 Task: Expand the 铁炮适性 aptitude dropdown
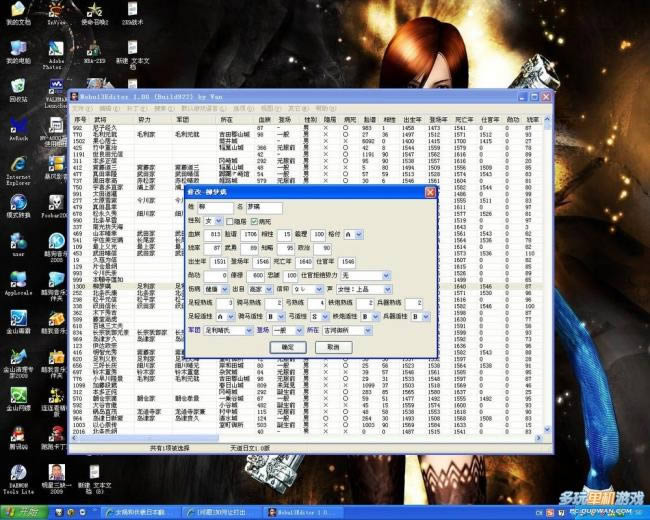pos(370,317)
